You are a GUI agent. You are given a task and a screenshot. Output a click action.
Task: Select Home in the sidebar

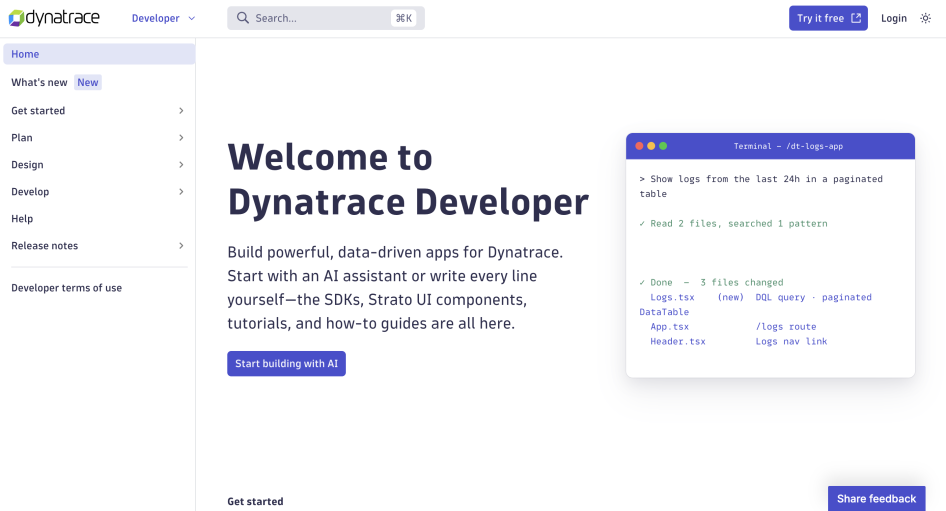[99, 54]
